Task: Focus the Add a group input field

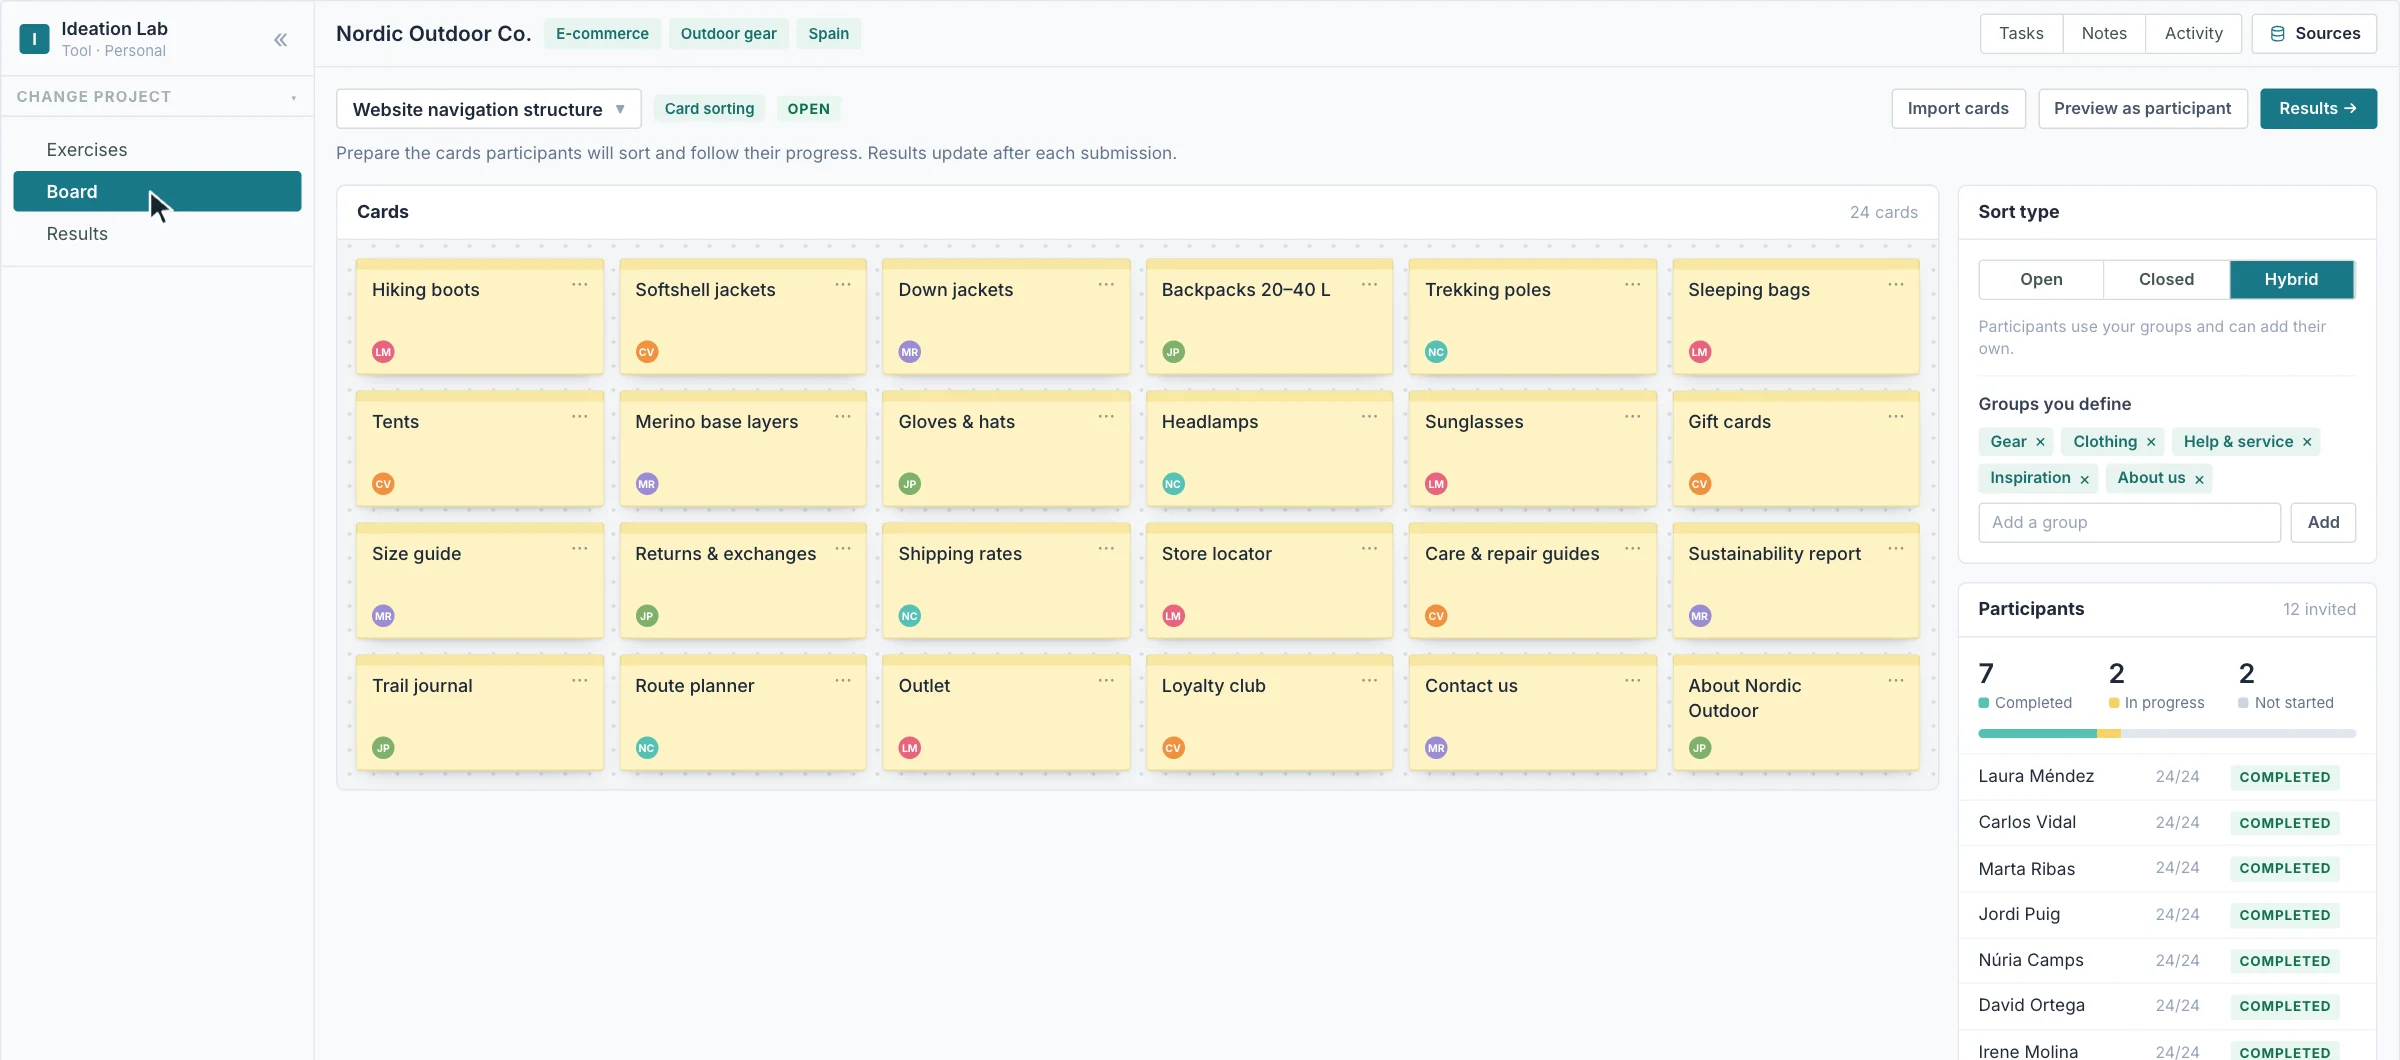Action: (x=2129, y=522)
